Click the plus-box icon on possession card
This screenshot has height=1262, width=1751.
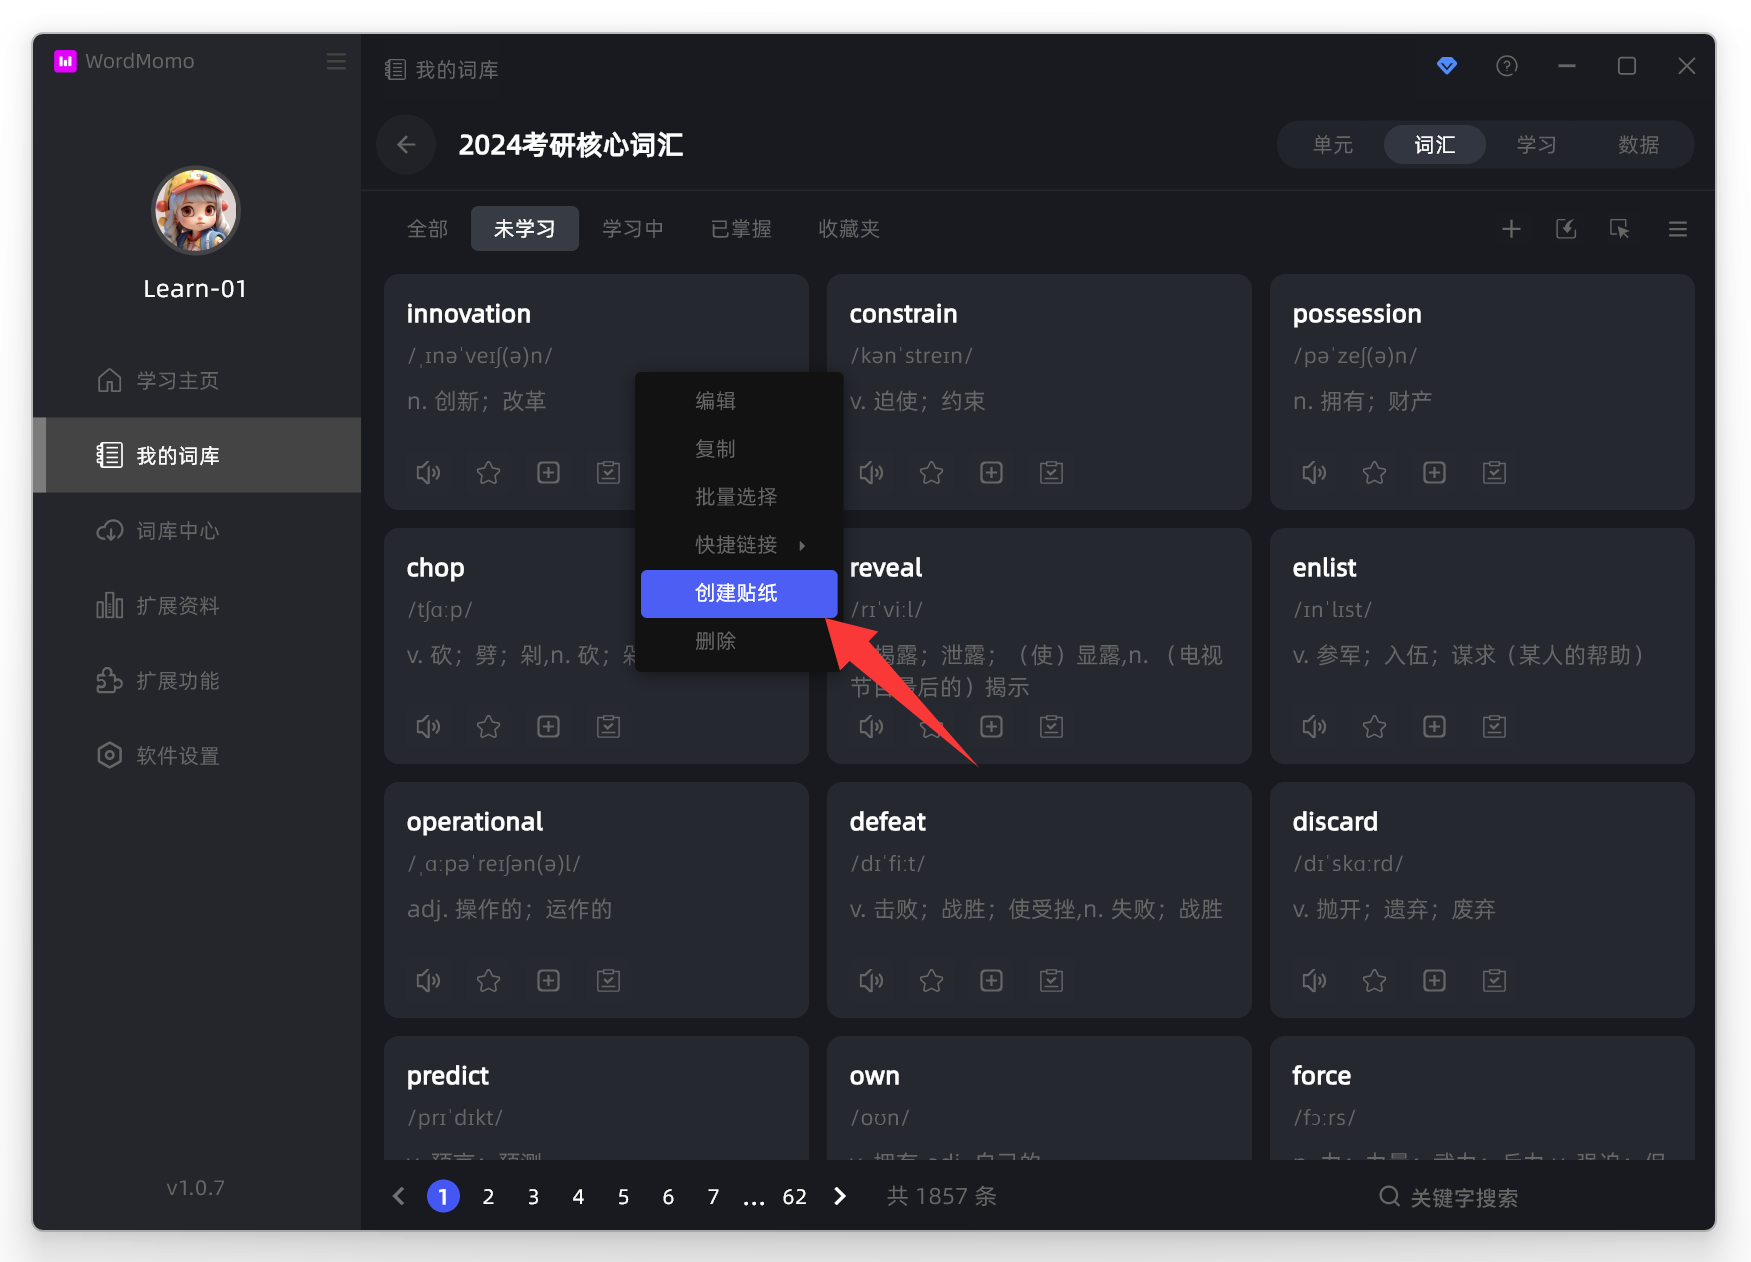click(x=1434, y=473)
